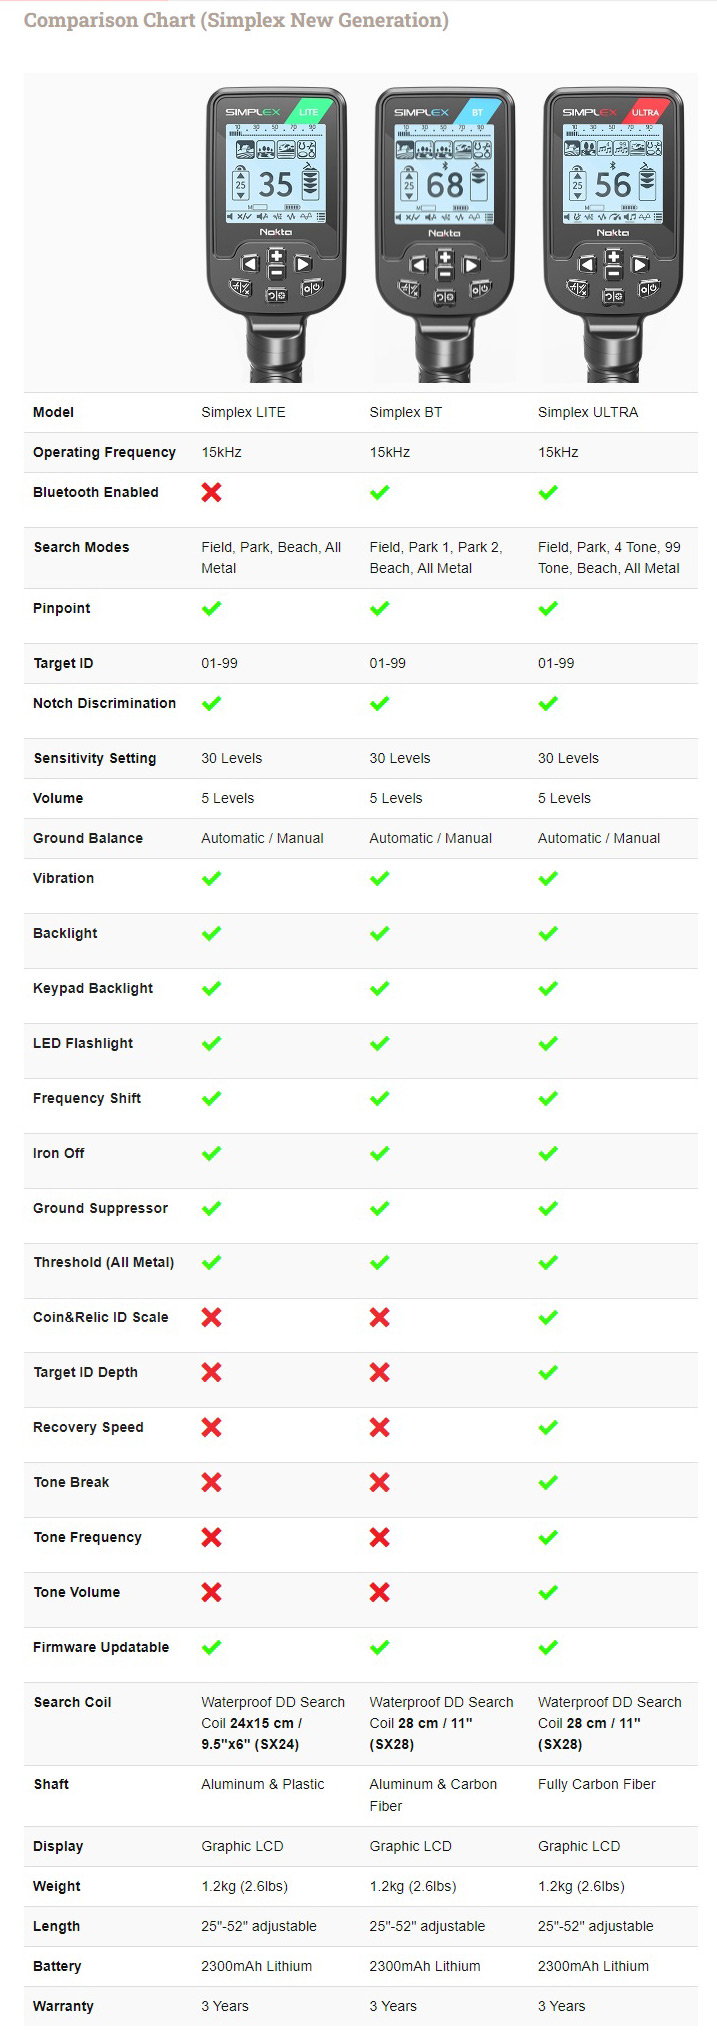Click the Search Coil row label
The image size is (717, 2040).
[x=72, y=1702]
